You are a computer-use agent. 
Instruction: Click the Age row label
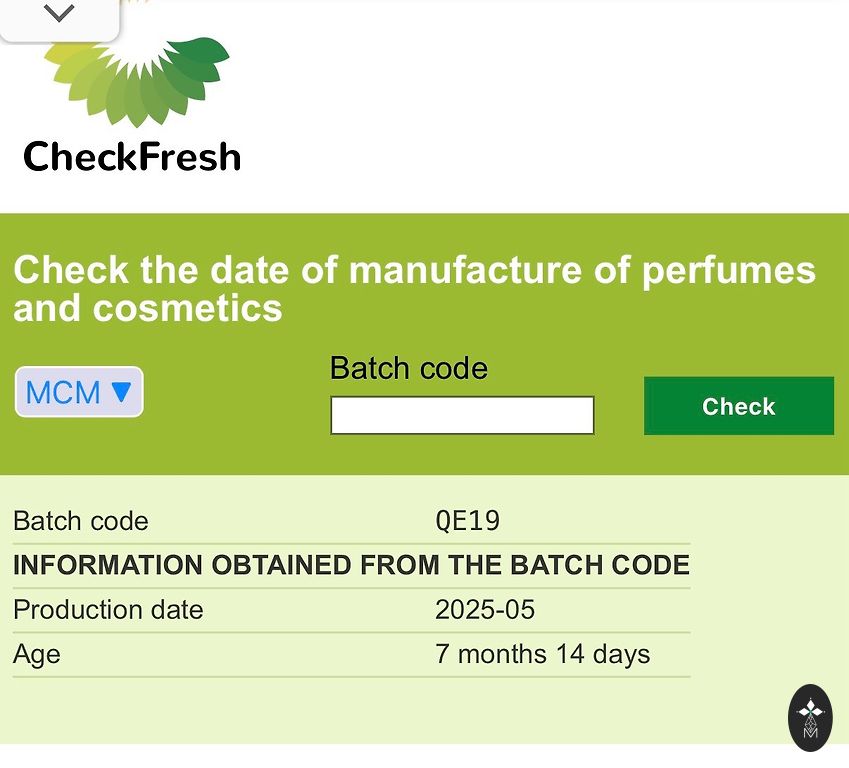click(x=37, y=655)
